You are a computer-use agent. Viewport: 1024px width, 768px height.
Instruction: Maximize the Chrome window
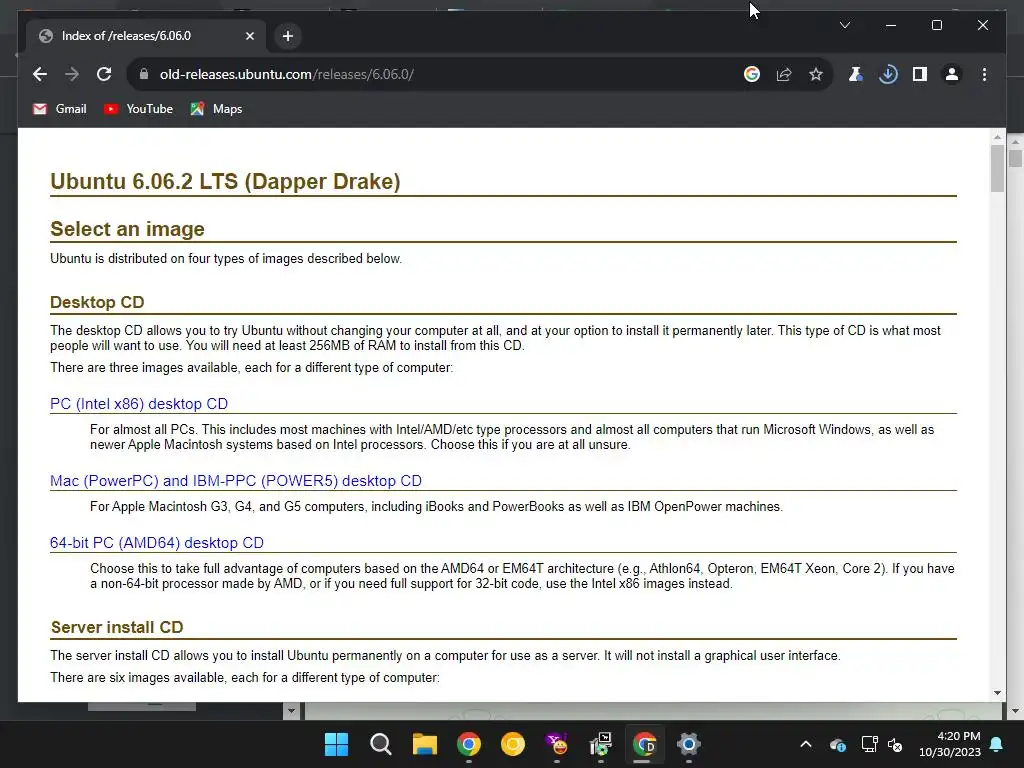click(x=936, y=25)
